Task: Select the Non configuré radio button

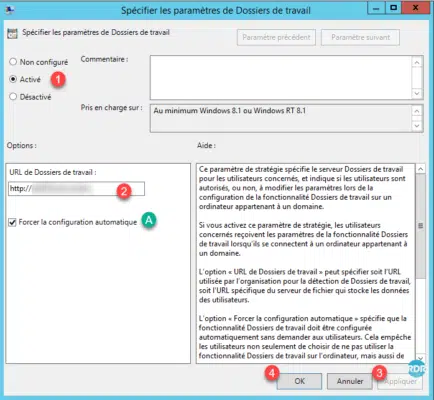Action: click(13, 62)
